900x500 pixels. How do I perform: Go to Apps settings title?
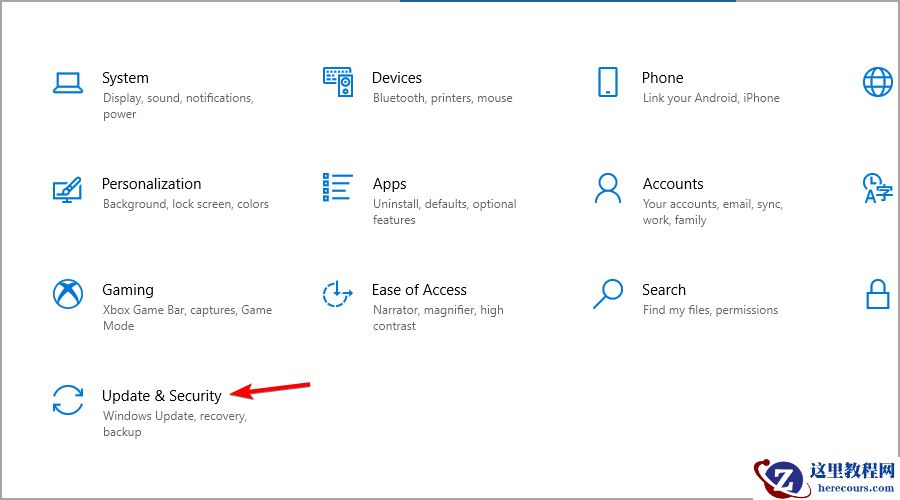[389, 184]
